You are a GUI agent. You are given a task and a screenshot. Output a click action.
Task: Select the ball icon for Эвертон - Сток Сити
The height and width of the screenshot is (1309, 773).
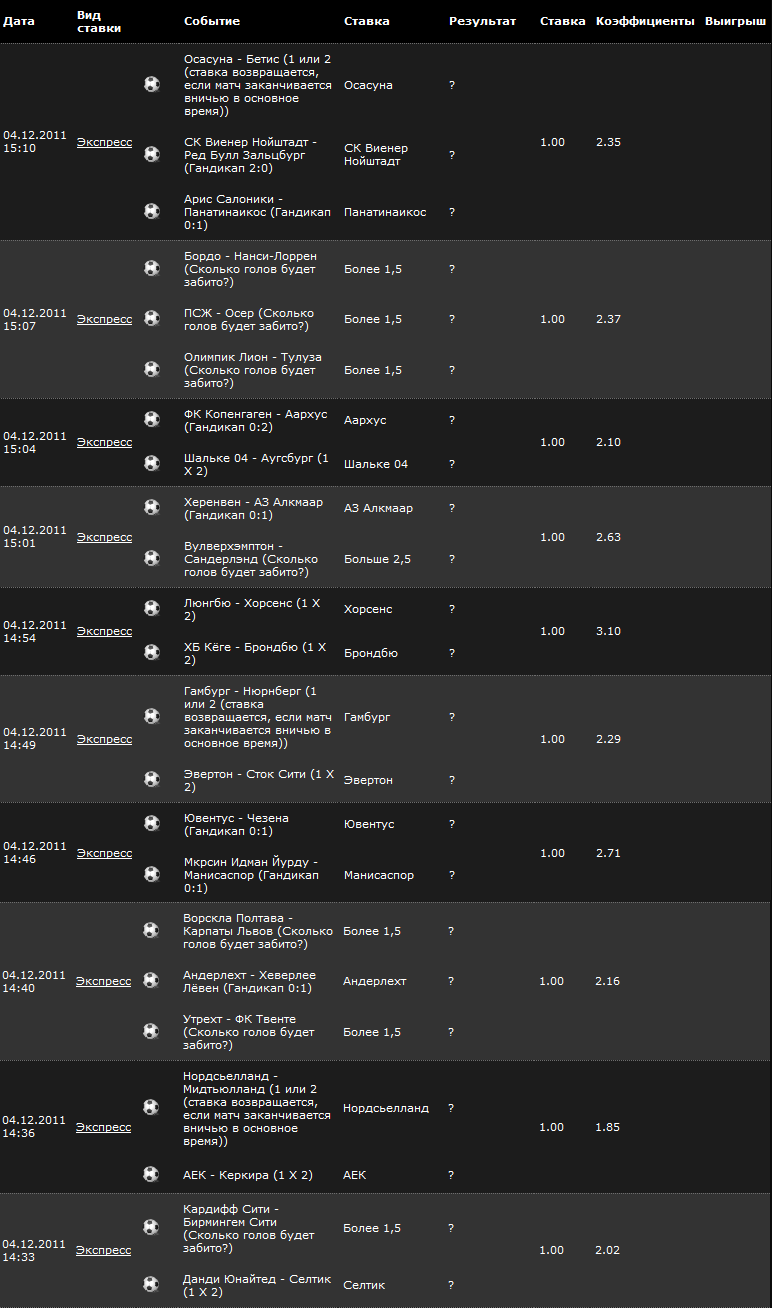pyautogui.click(x=151, y=779)
